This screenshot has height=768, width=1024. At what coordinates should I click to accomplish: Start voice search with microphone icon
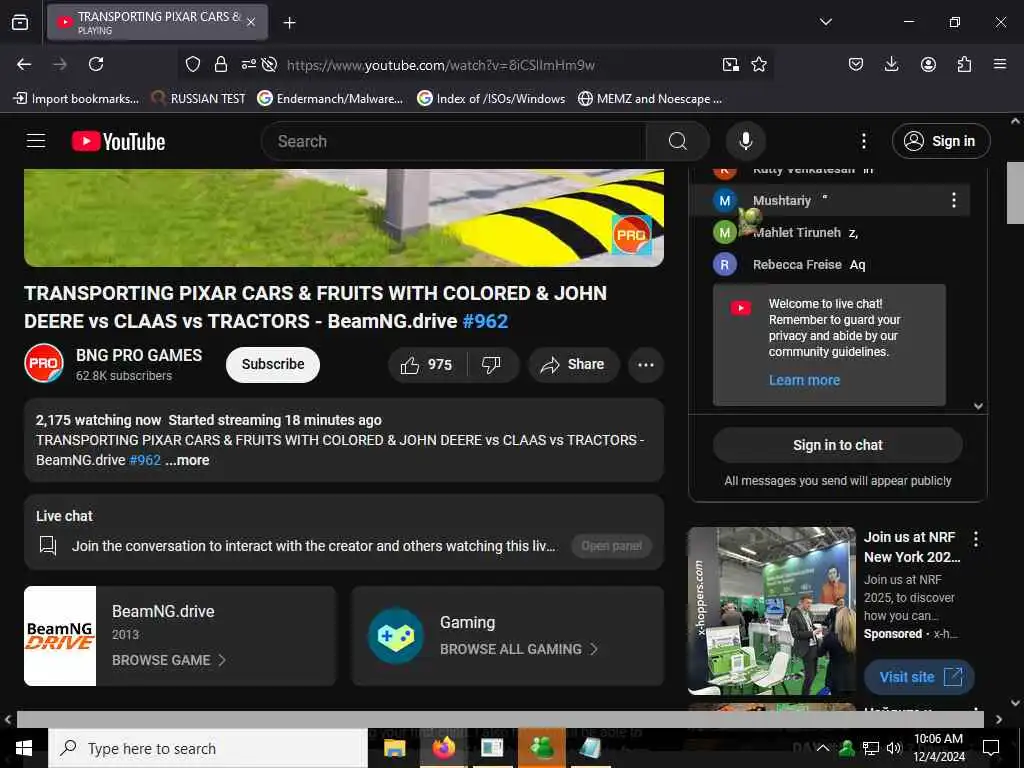click(746, 141)
